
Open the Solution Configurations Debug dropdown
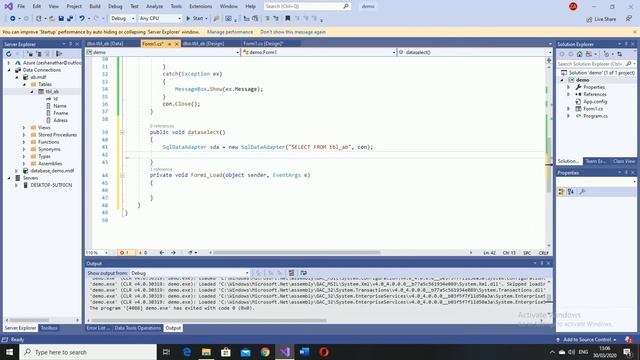tap(122, 18)
